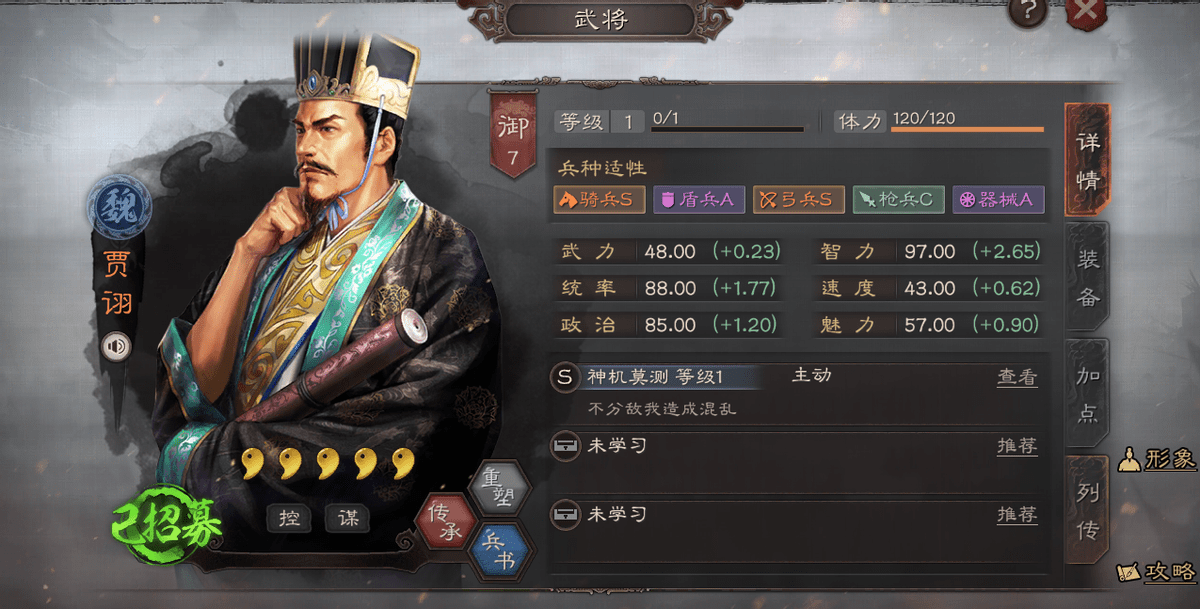The width and height of the screenshot is (1200, 609).
Task: Select the gray 重塑 reshape hexagon
Action: pos(497,489)
